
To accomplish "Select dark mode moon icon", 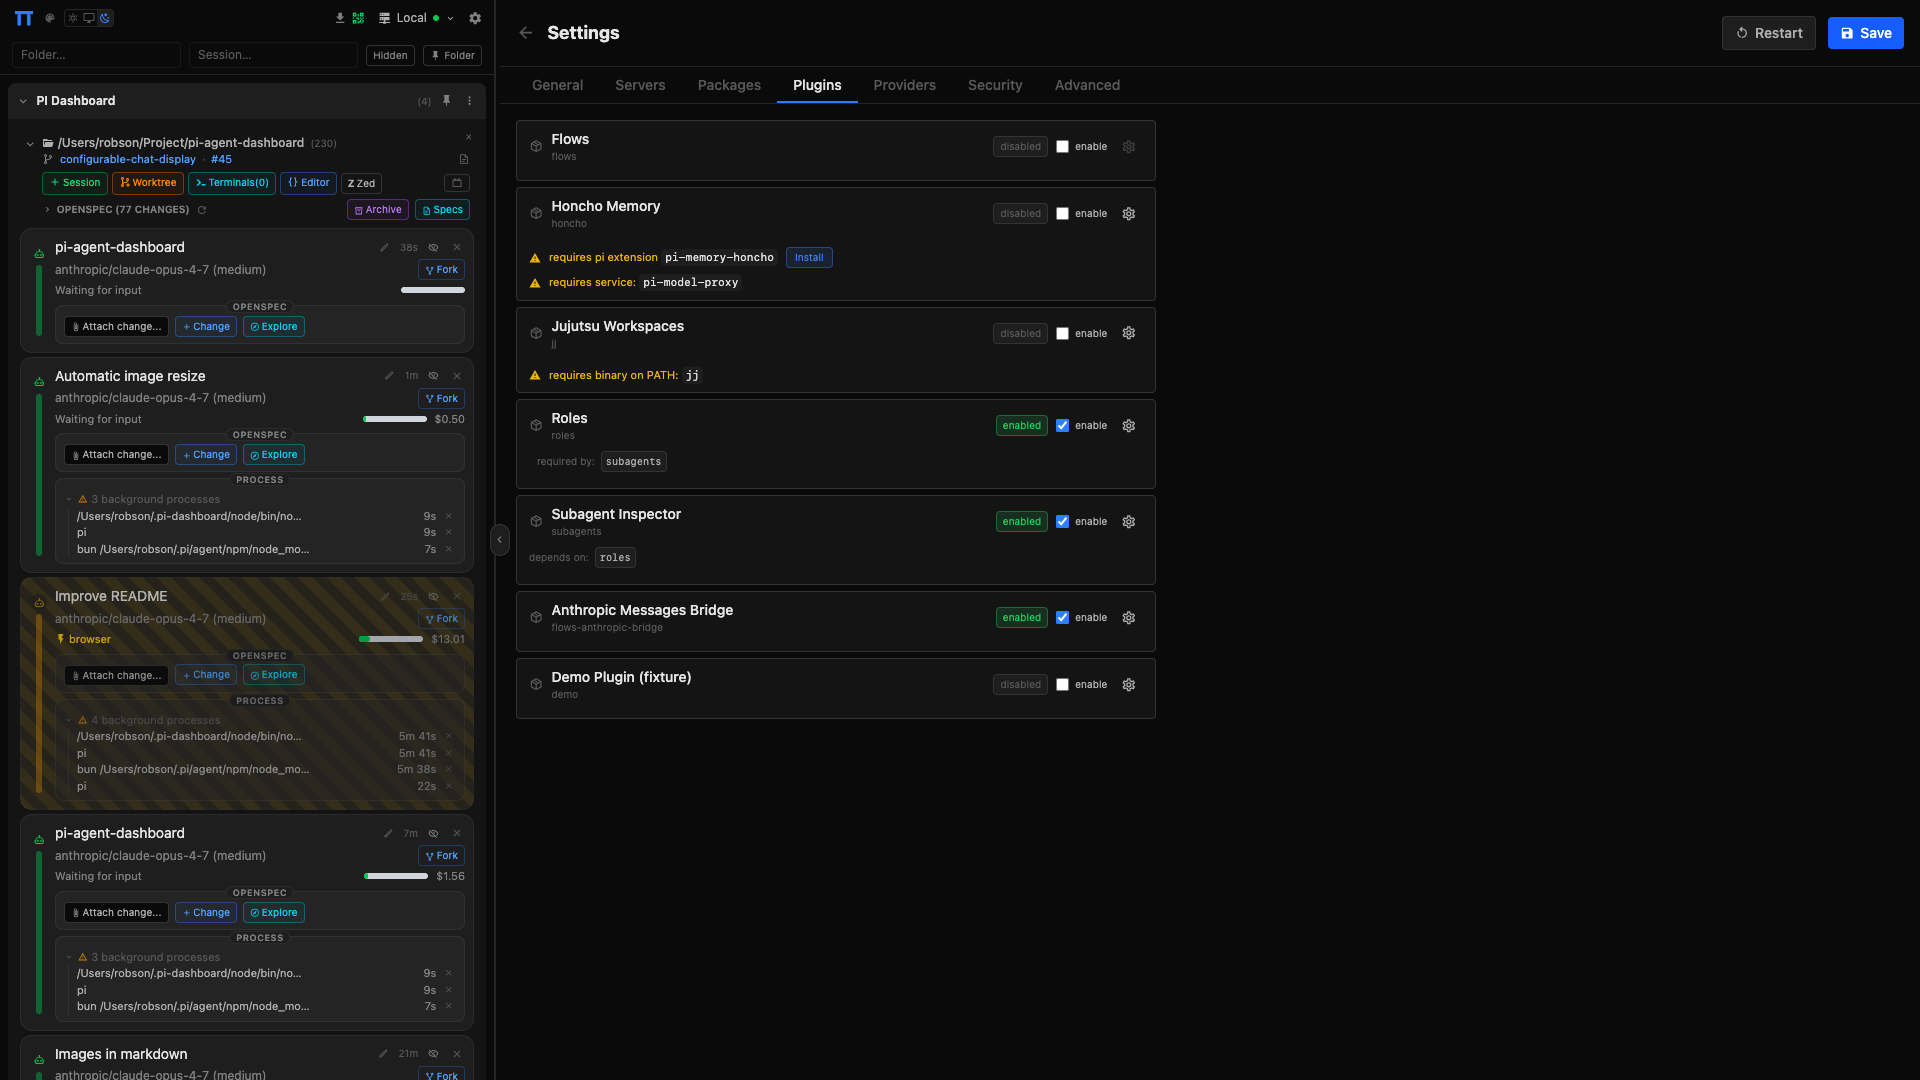I will [x=105, y=18].
